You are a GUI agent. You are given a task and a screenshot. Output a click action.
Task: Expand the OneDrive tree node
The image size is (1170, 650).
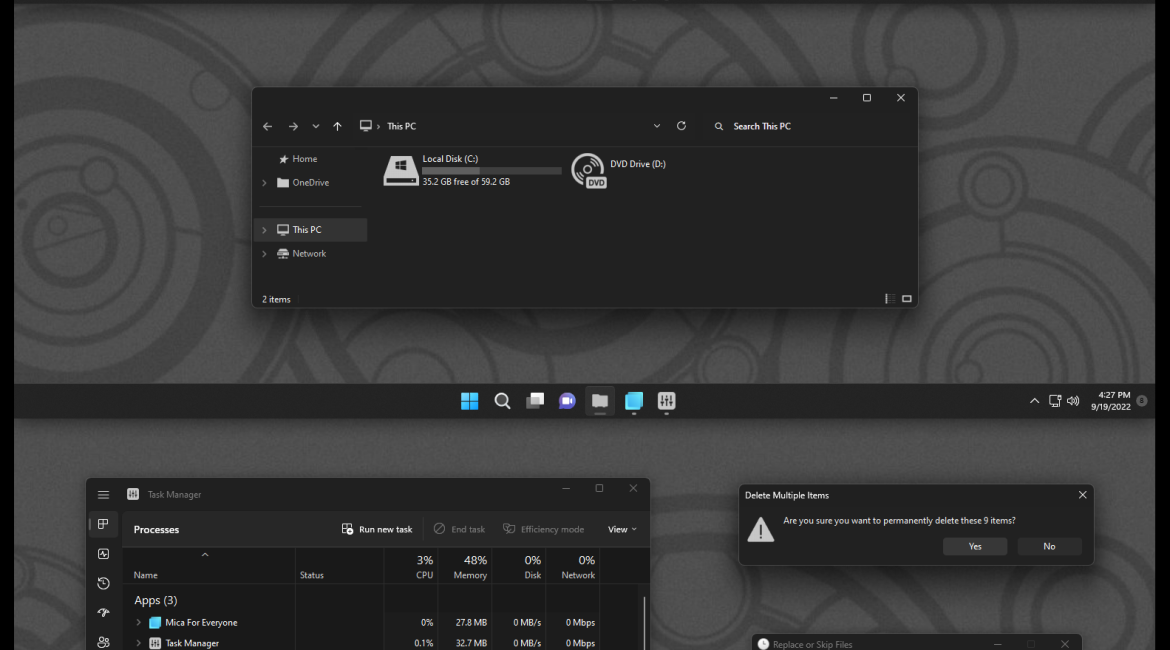[x=264, y=183]
